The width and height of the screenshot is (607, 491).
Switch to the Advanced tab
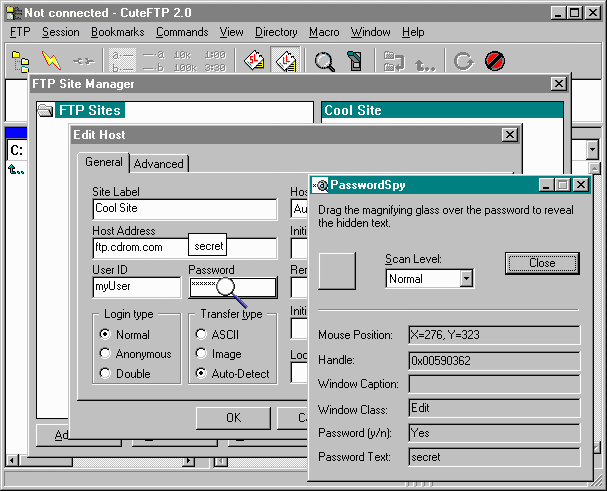pyautogui.click(x=159, y=164)
